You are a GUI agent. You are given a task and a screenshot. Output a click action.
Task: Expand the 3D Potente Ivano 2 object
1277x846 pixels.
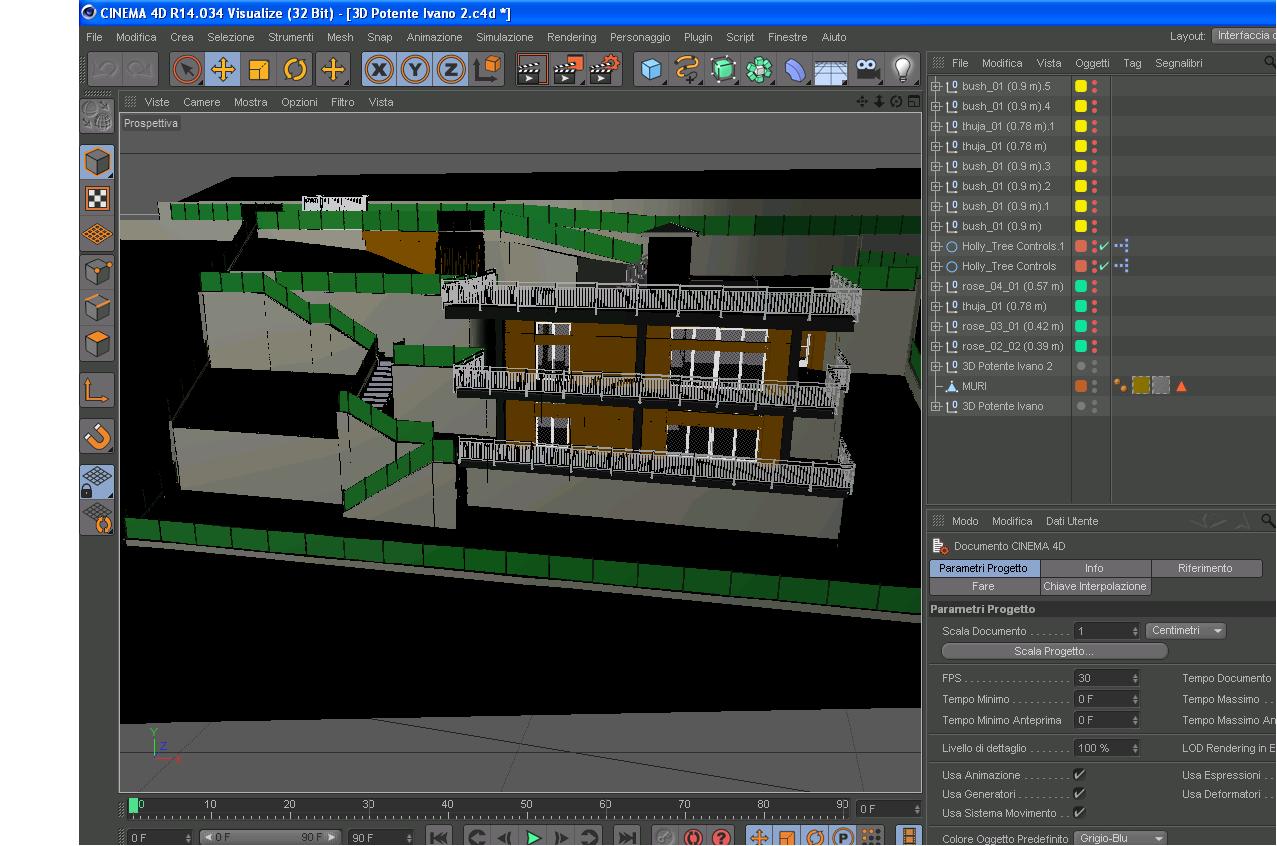(936, 366)
